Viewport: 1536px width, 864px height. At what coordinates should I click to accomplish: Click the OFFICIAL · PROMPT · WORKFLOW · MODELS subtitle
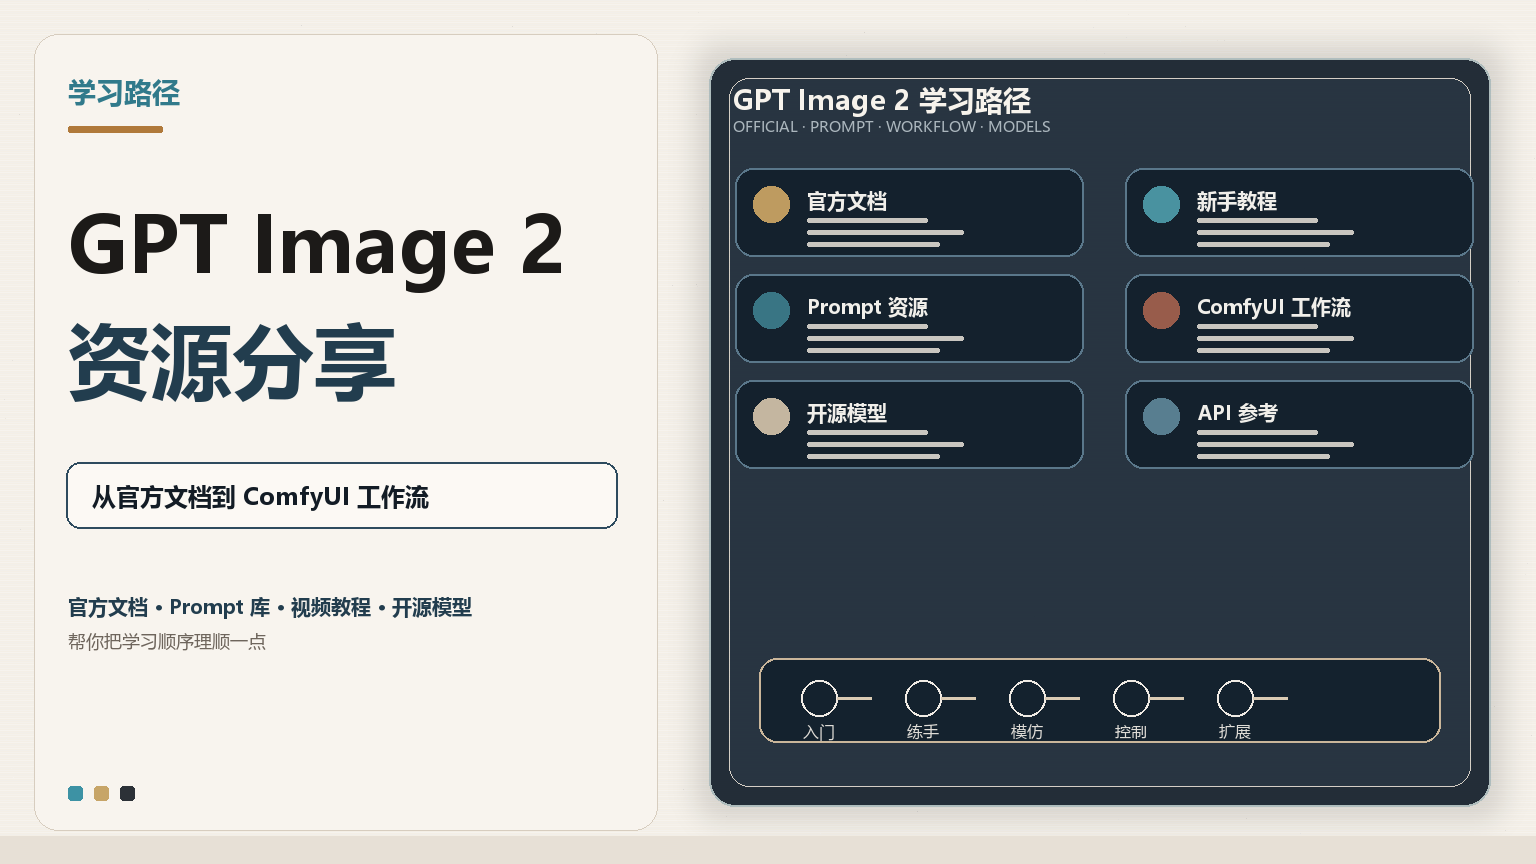coord(891,127)
